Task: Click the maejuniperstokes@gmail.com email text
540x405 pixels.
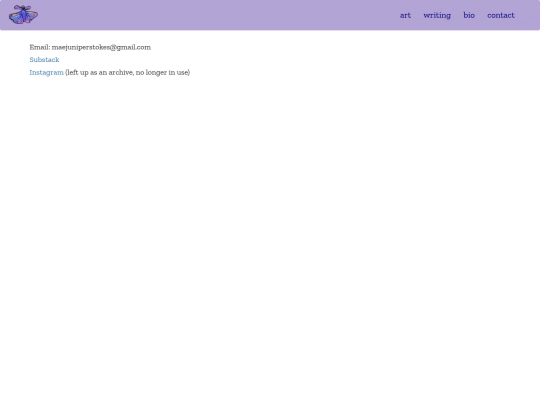Action: [x=101, y=47]
